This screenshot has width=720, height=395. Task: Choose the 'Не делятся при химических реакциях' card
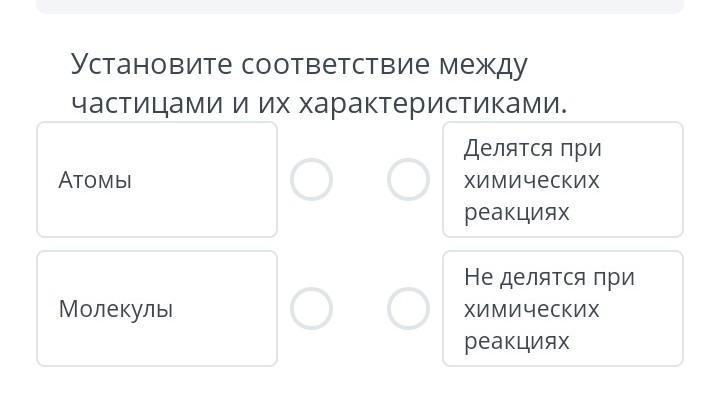563,309
